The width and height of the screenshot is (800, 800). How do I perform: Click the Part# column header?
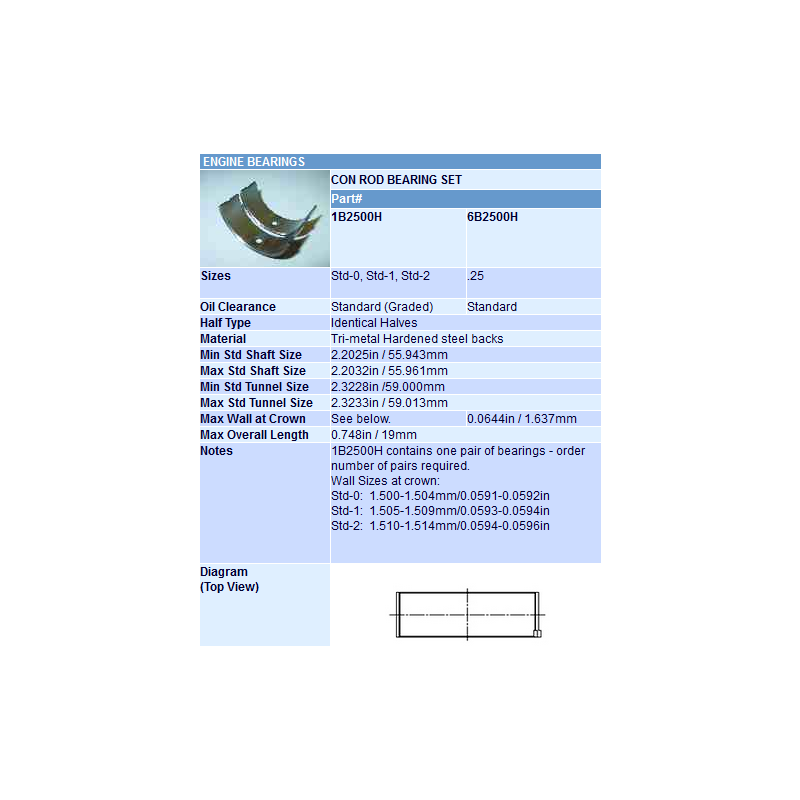click(346, 199)
